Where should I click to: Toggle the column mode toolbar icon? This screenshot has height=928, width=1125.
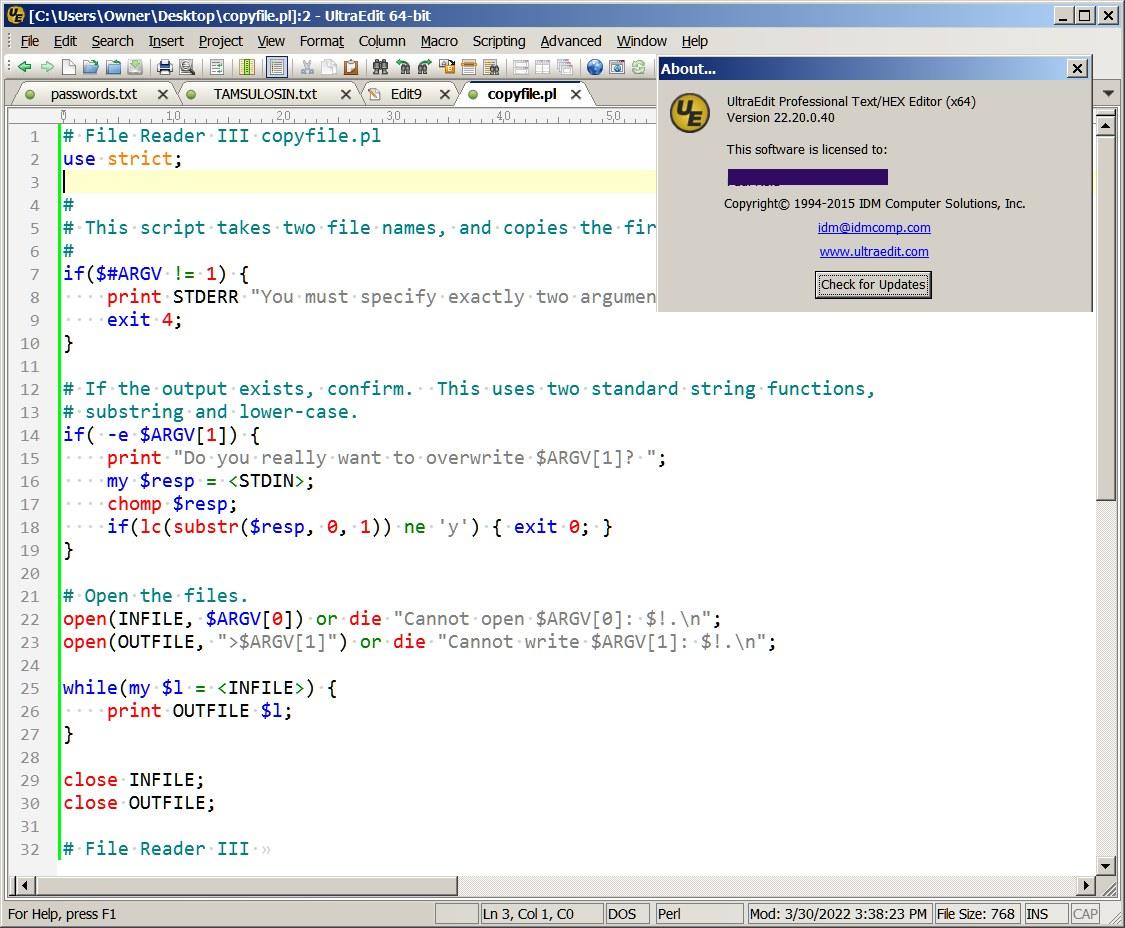(247, 67)
